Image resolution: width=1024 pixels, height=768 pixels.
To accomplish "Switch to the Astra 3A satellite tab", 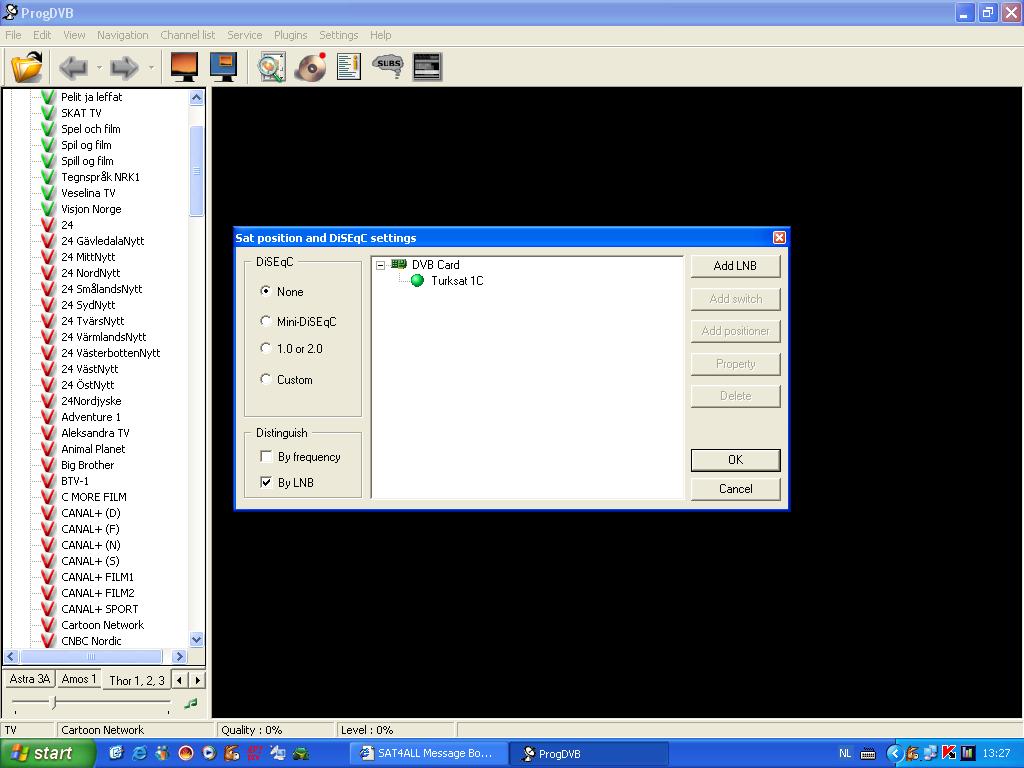I will 29,679.
